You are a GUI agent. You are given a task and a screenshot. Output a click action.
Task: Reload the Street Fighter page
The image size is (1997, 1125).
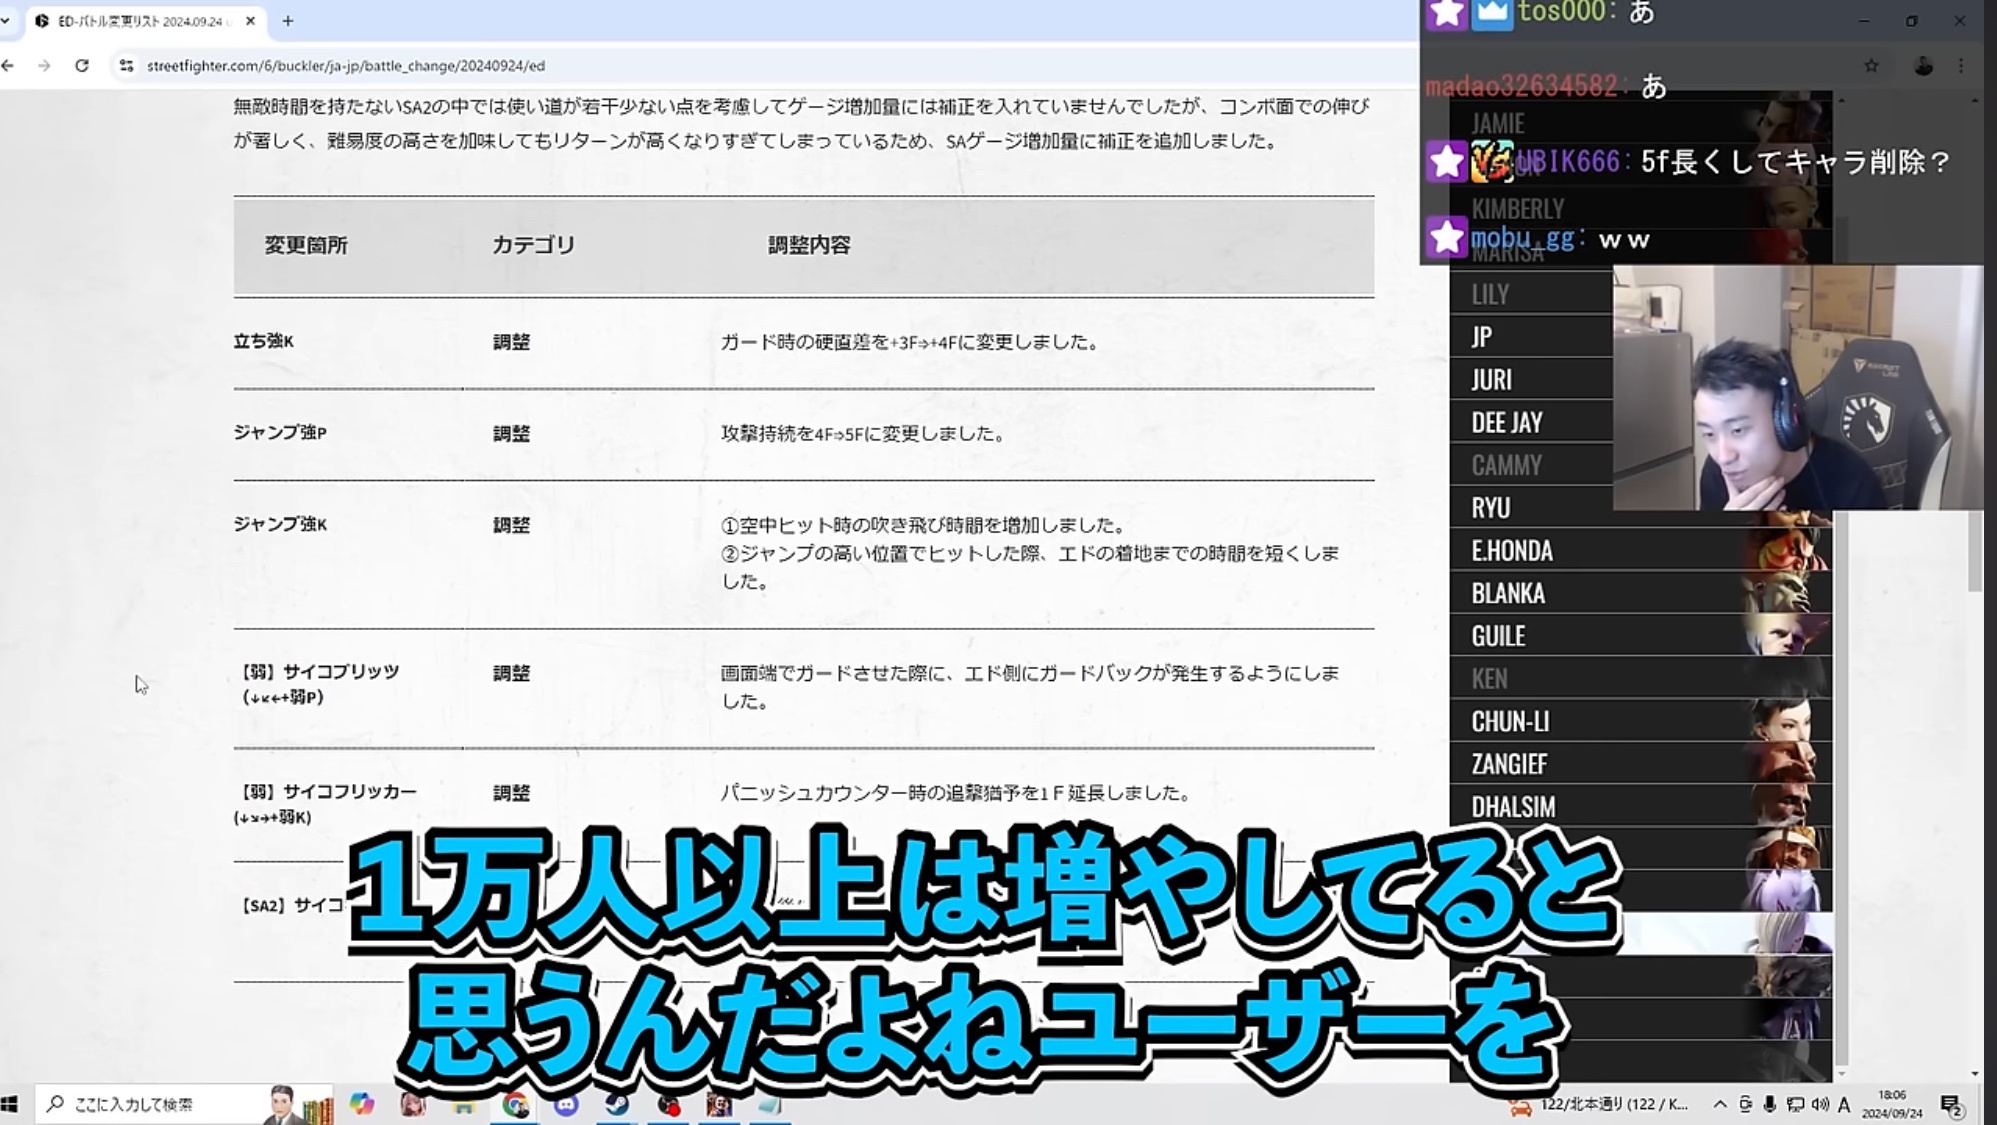point(82,66)
